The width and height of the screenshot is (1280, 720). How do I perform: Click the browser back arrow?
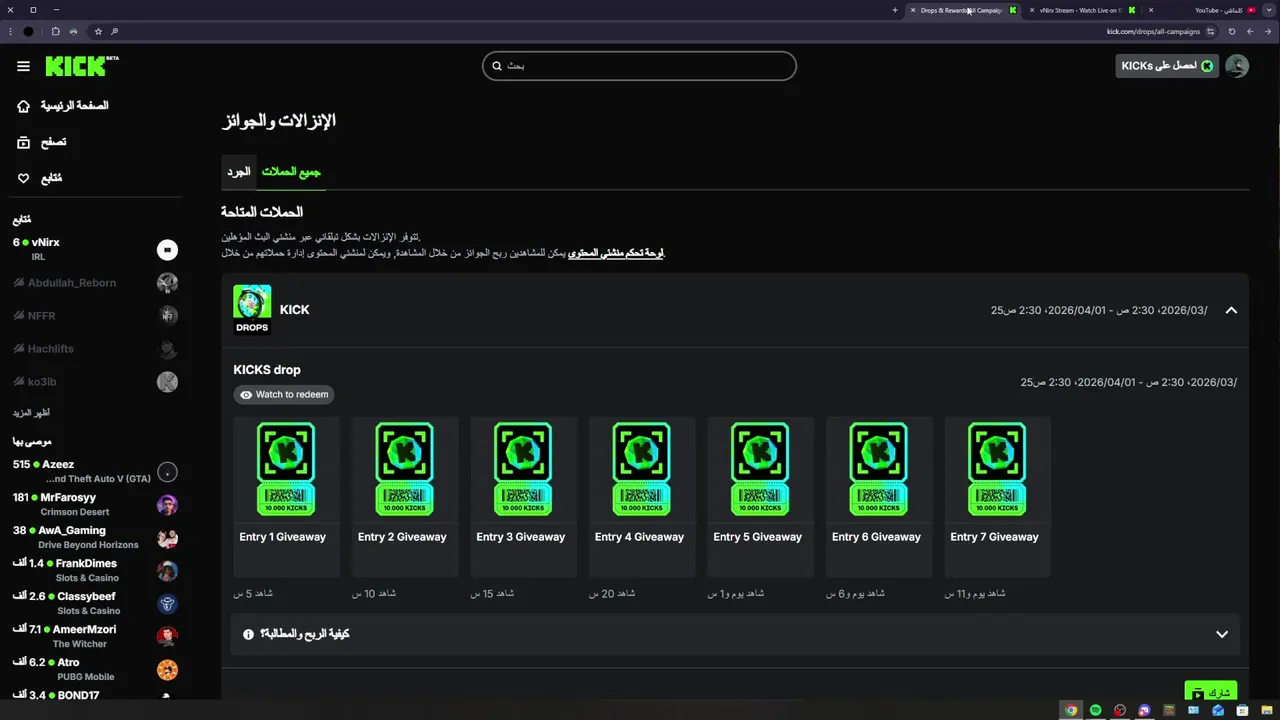pos(1268,31)
